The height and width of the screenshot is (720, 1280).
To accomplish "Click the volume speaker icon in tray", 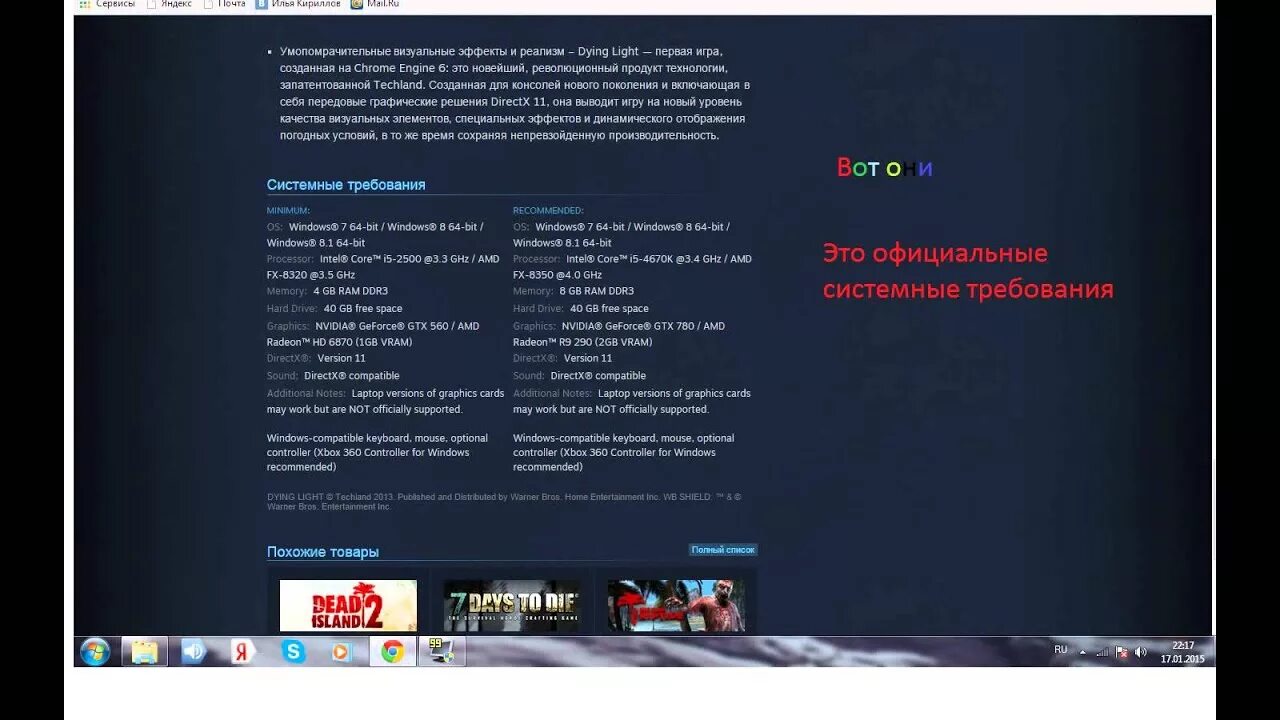I will 1141,652.
